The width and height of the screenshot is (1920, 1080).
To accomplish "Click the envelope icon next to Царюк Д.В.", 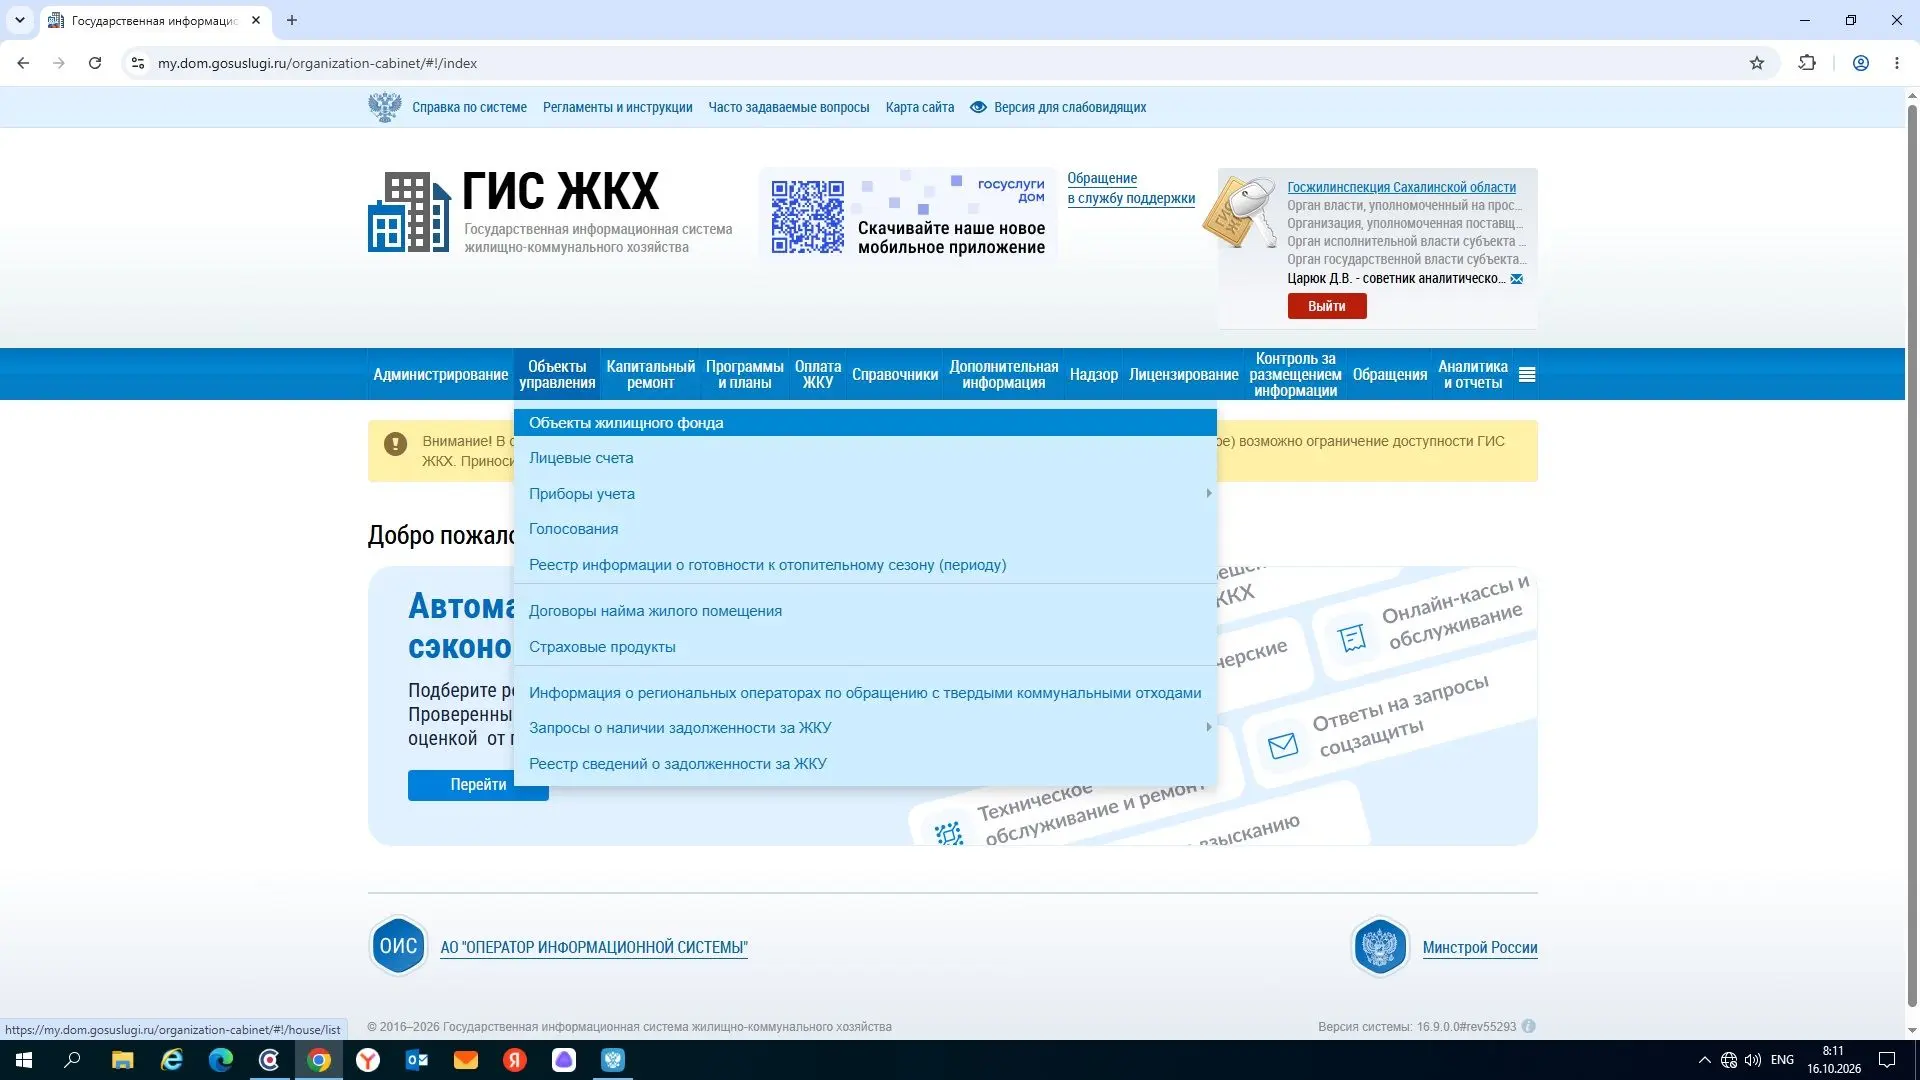I will pyautogui.click(x=1516, y=279).
